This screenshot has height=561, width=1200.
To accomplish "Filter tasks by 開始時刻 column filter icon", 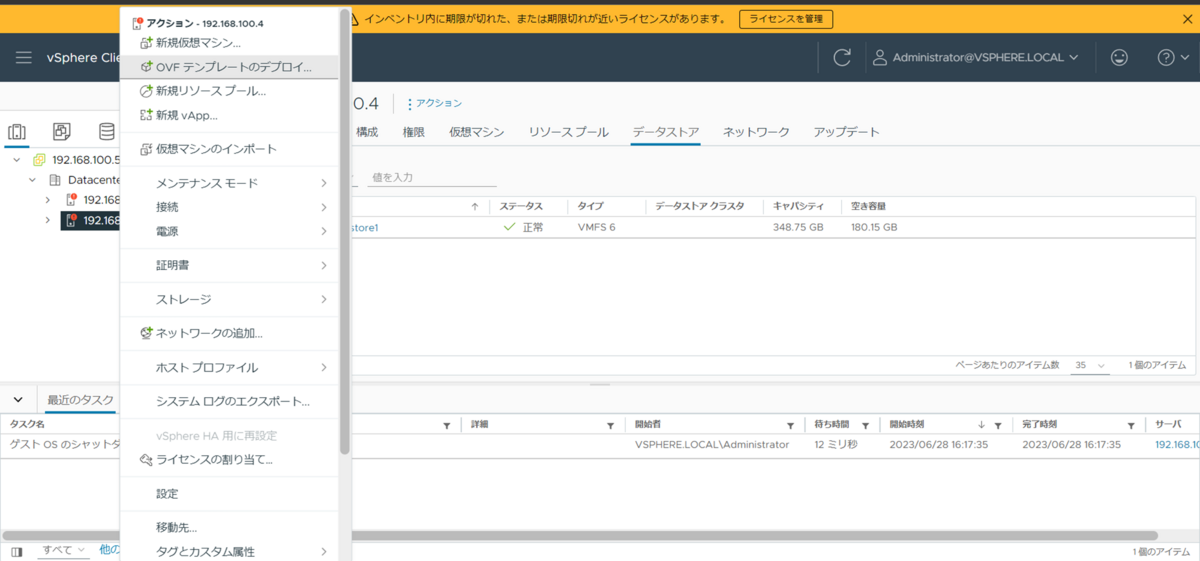I will point(998,425).
